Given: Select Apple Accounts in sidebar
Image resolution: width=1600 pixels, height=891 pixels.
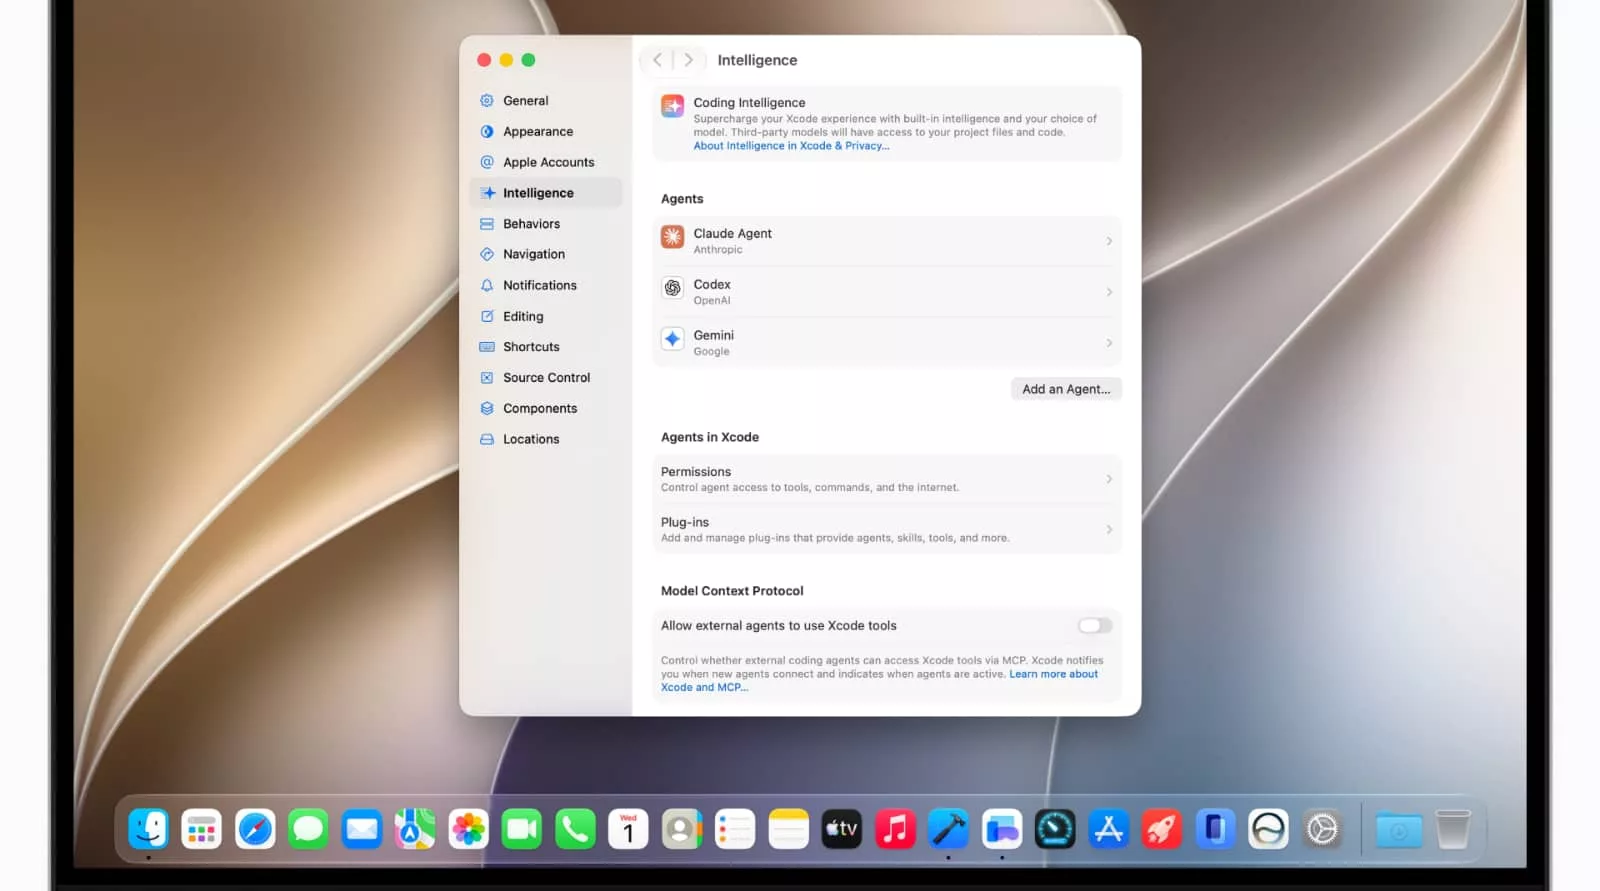Looking at the screenshot, I should click(545, 162).
